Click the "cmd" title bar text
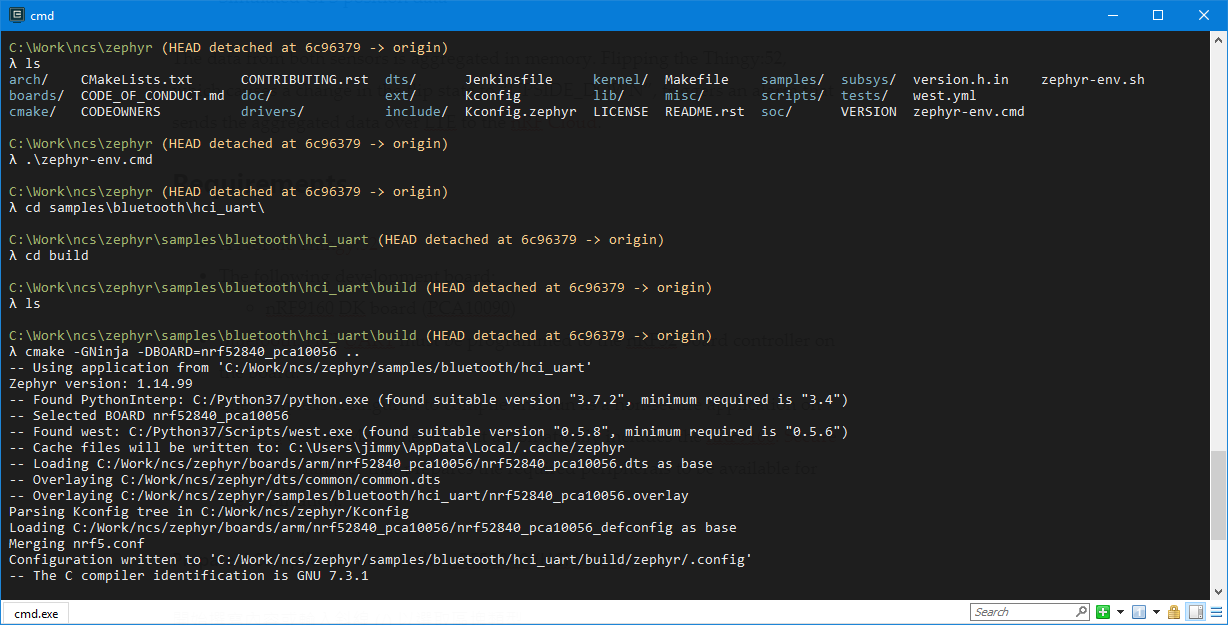Screen dimensions: 1228x625 coord(42,15)
